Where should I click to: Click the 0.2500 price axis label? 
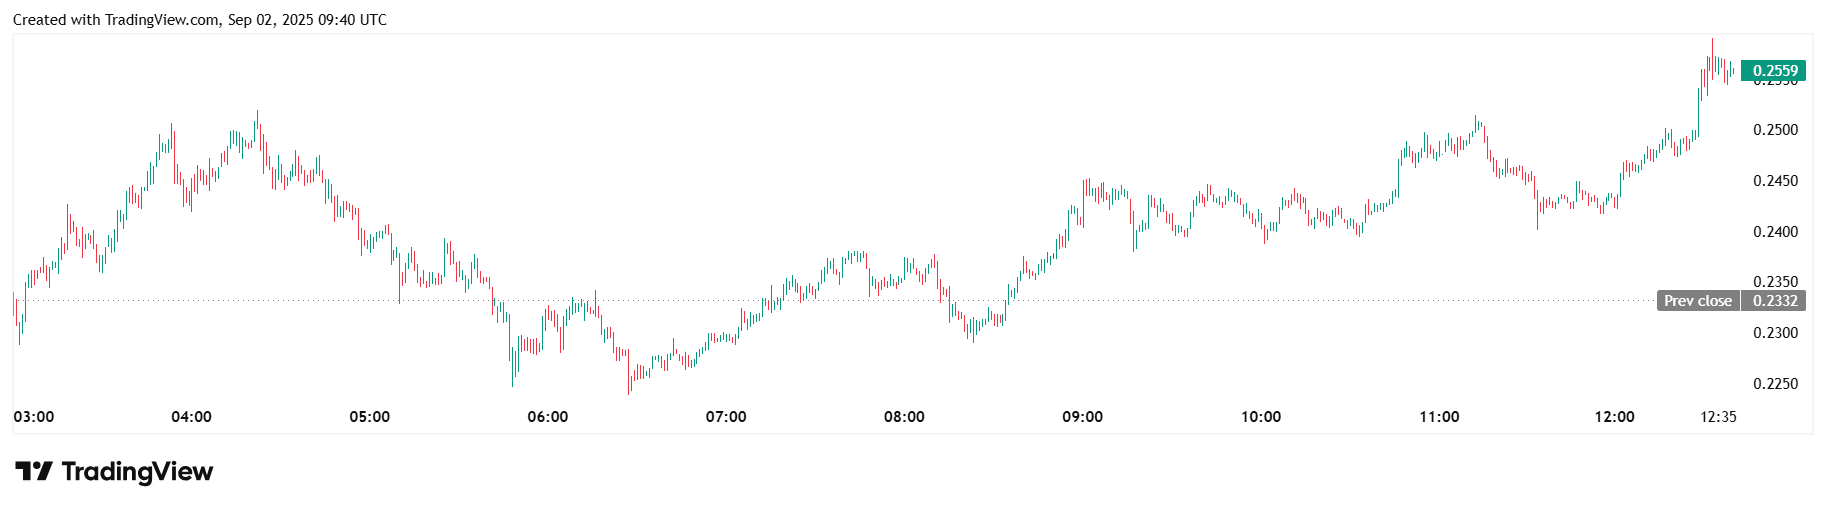1775,130
